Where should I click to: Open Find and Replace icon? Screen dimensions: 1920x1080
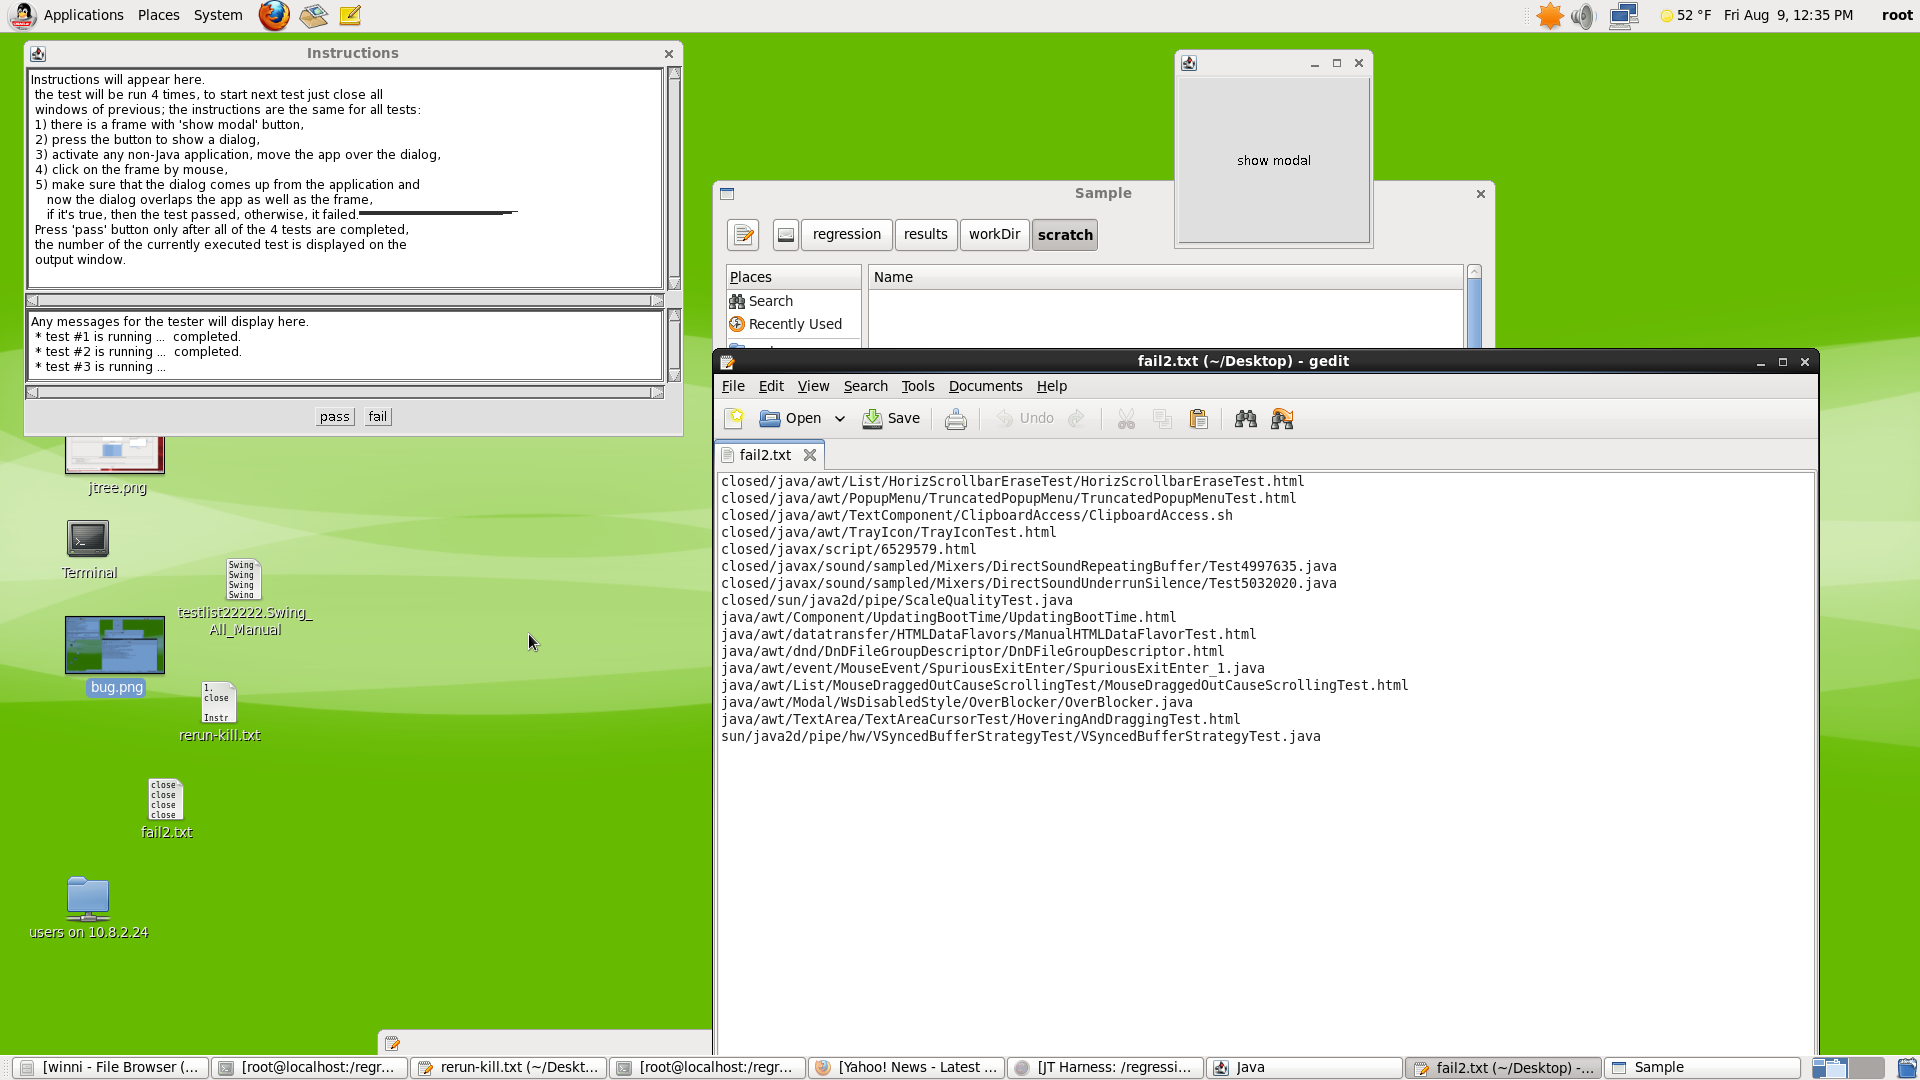pos(1282,419)
